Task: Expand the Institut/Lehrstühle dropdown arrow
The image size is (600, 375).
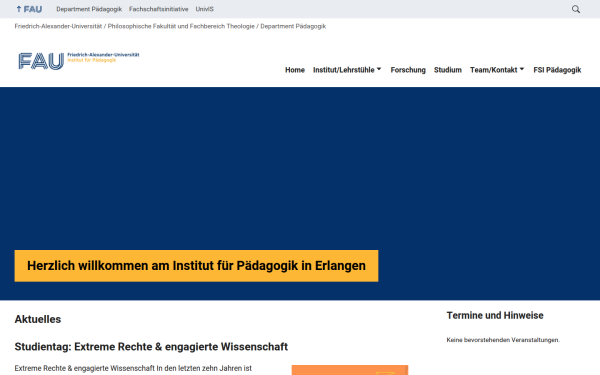Action: coord(379,69)
